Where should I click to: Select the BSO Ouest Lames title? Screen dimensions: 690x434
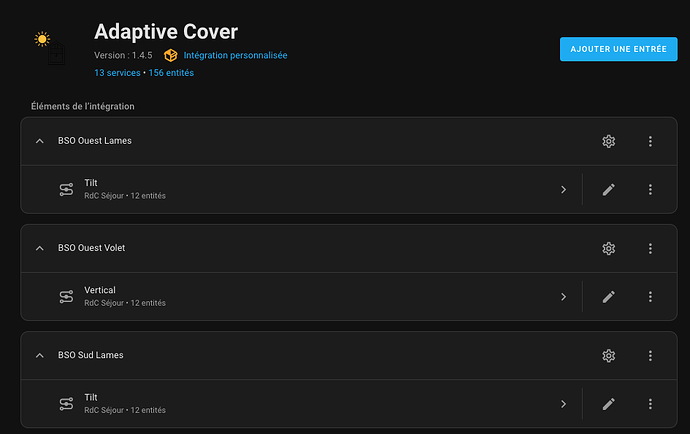point(95,141)
